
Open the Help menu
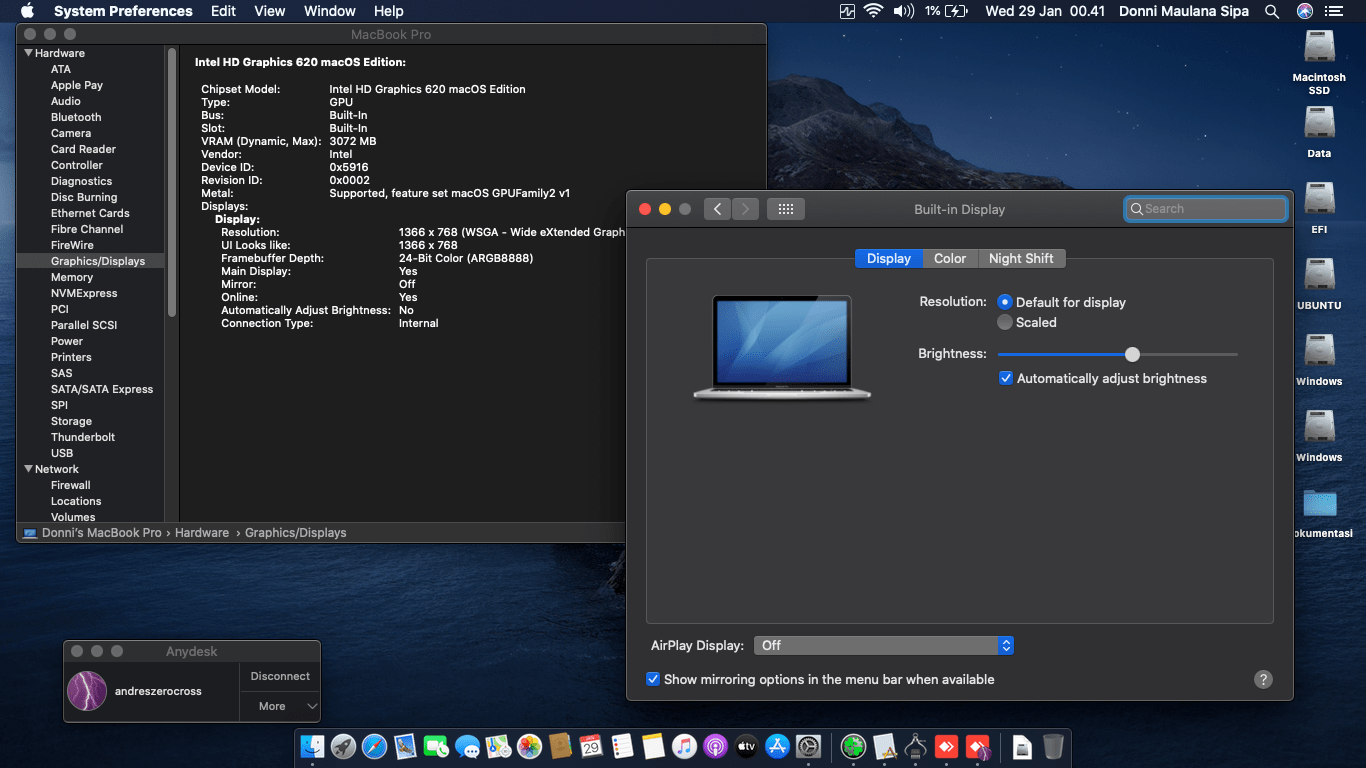pyautogui.click(x=388, y=11)
